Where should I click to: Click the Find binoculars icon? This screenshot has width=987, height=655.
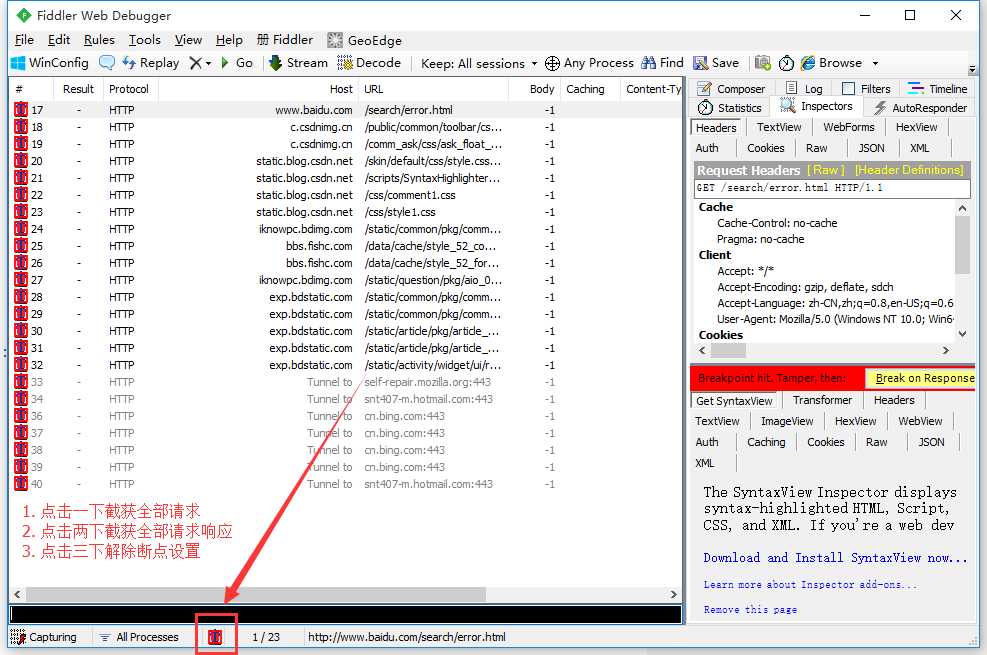click(x=648, y=63)
